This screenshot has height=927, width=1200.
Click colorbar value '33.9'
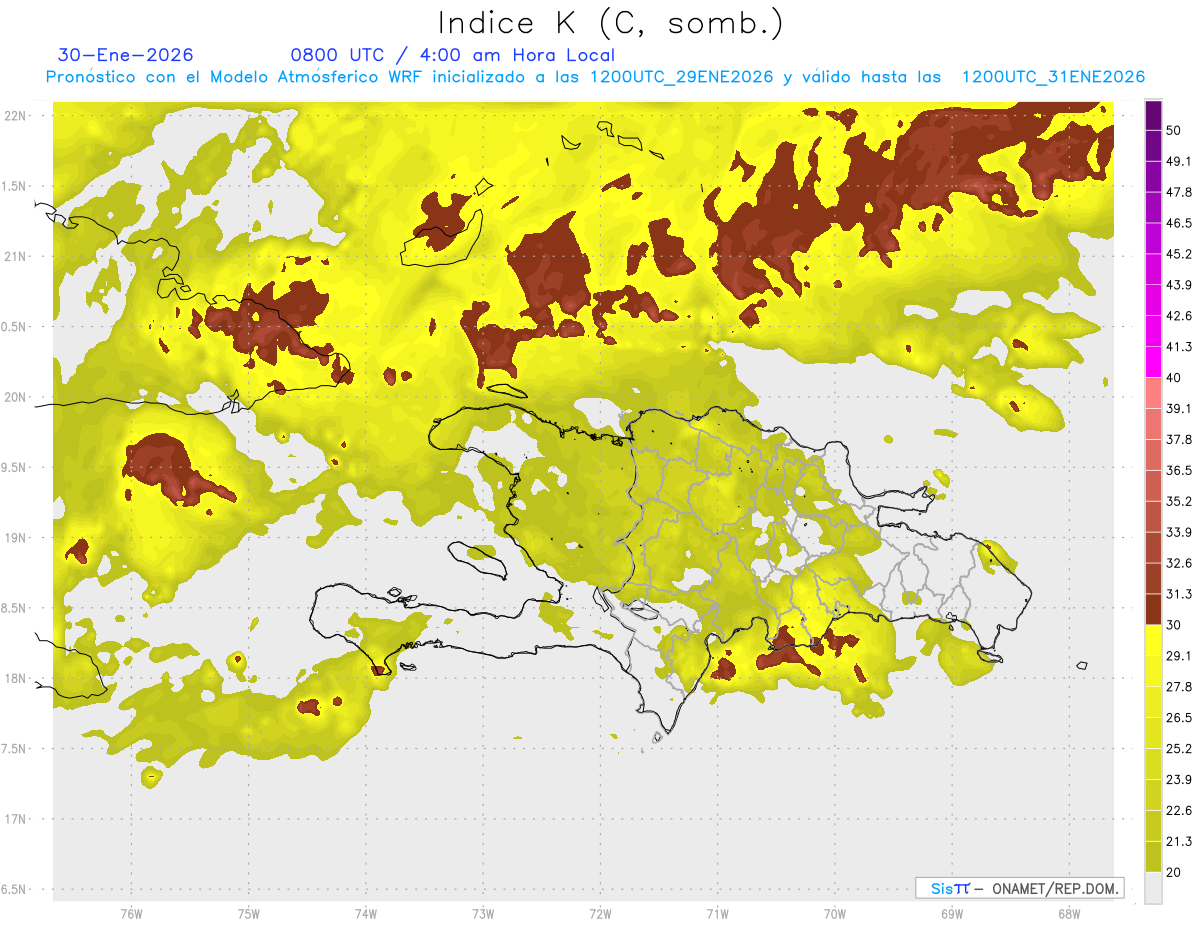(x=1179, y=532)
